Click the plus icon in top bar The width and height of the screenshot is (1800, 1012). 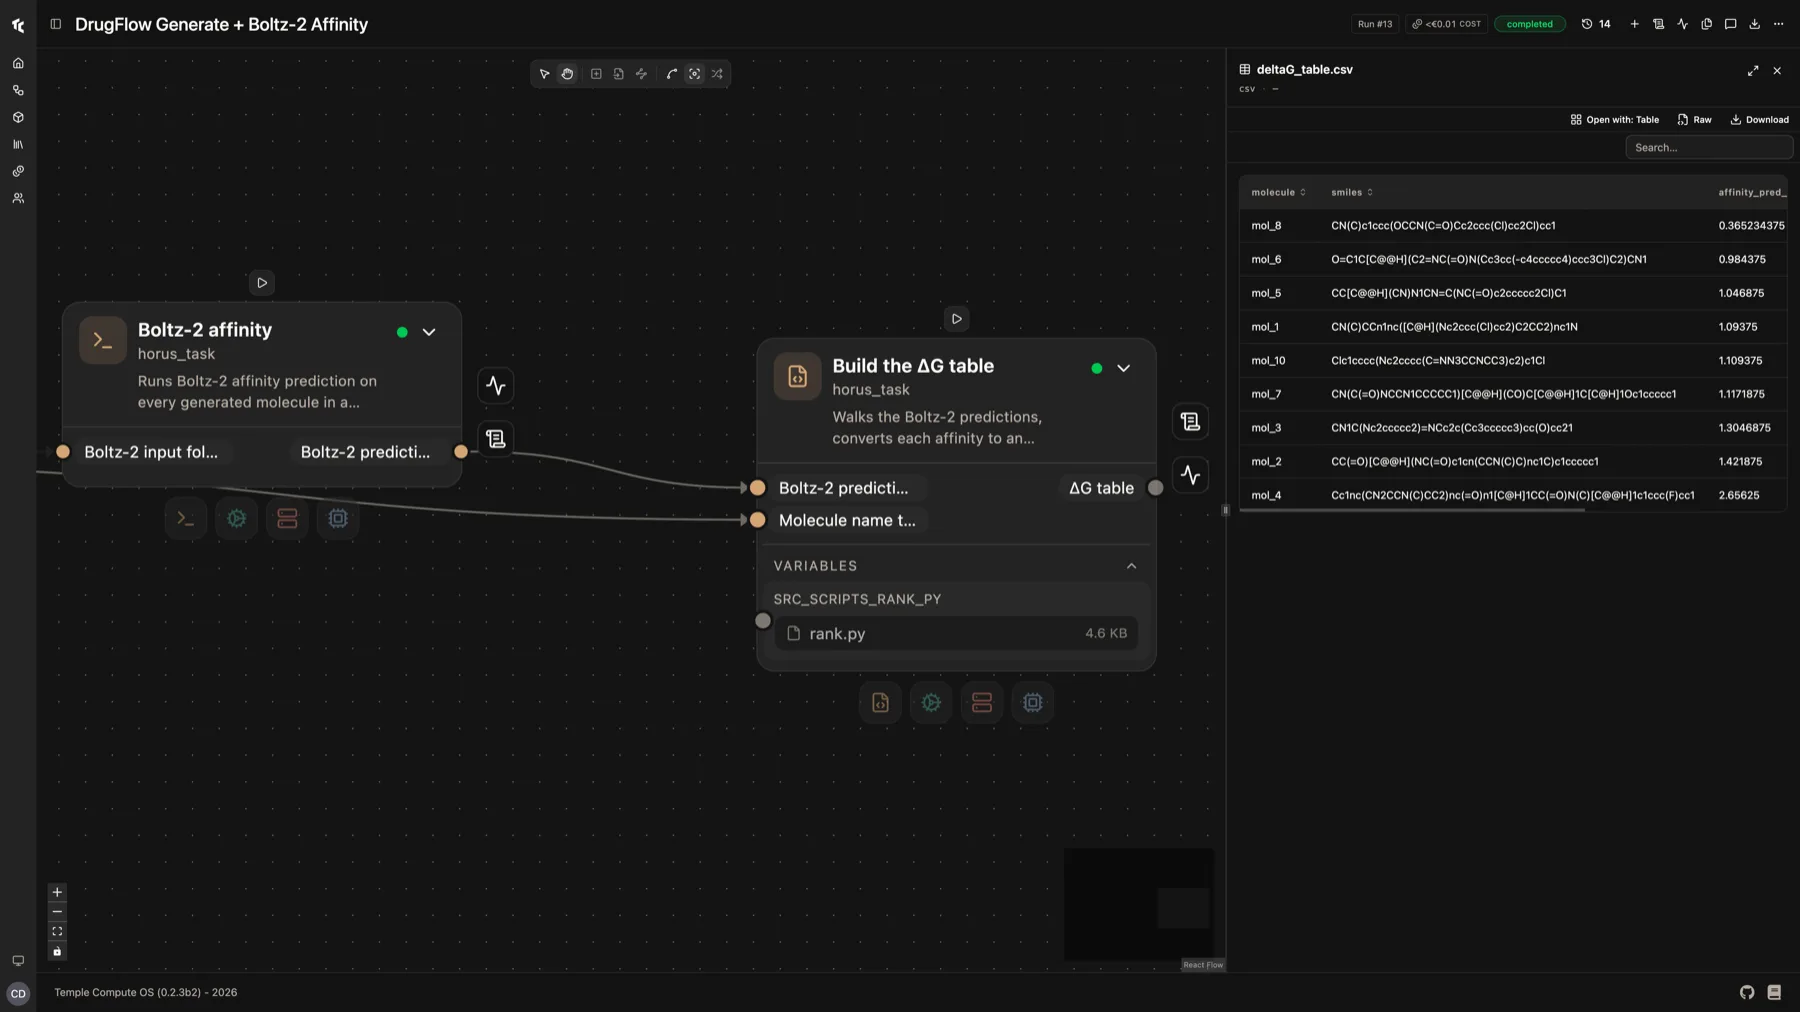coord(1635,24)
